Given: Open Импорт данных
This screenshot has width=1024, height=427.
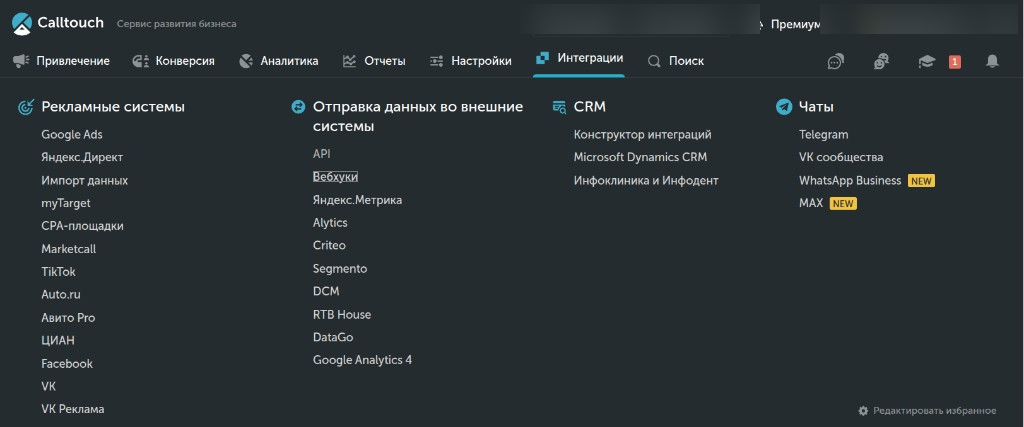Looking at the screenshot, I should (85, 180).
